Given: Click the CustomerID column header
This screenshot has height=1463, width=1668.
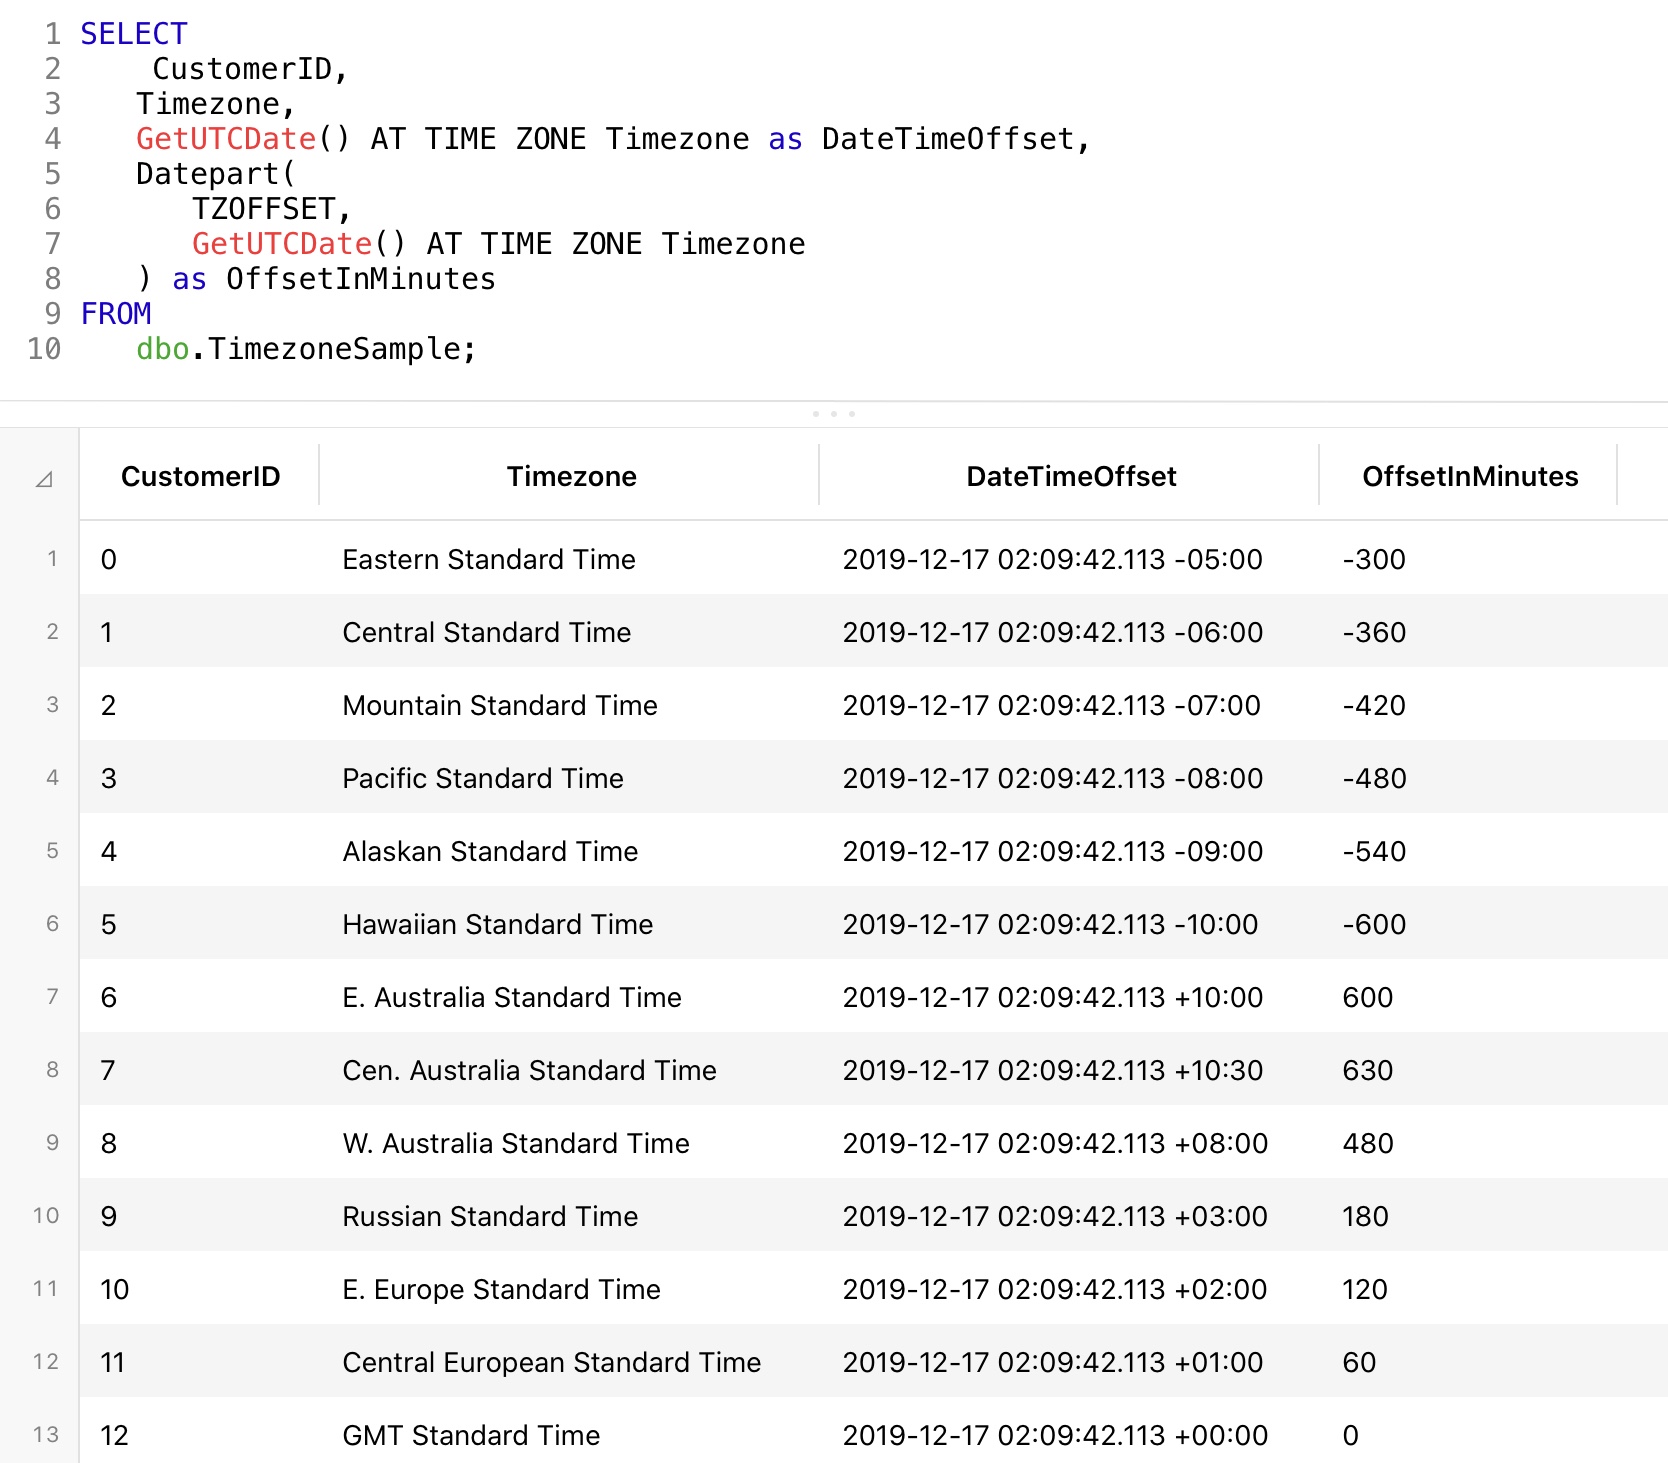Looking at the screenshot, I should (x=200, y=476).
